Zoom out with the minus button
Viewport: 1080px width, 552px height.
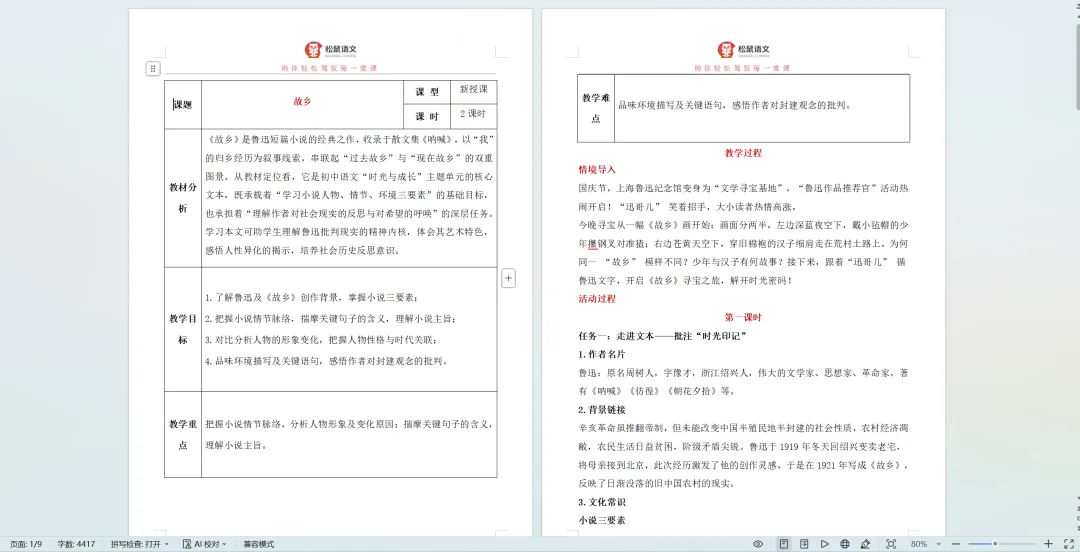(x=955, y=544)
